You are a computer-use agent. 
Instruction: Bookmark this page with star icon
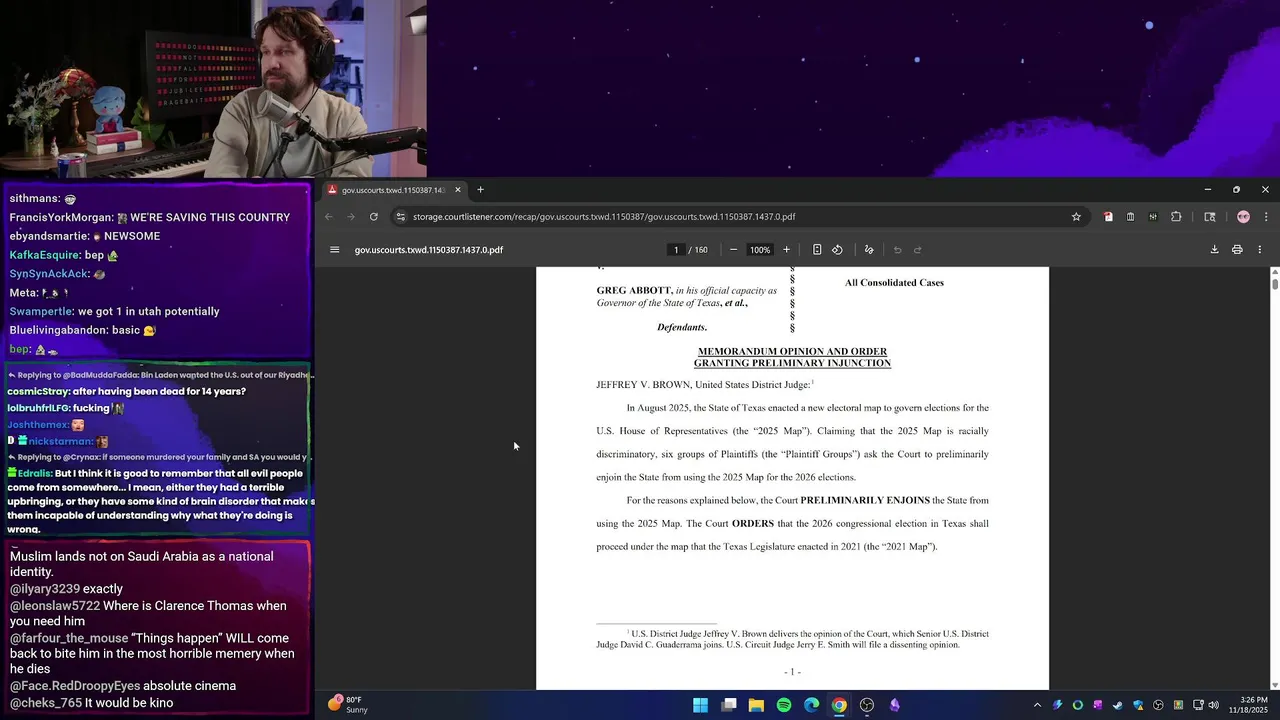[x=1076, y=217]
